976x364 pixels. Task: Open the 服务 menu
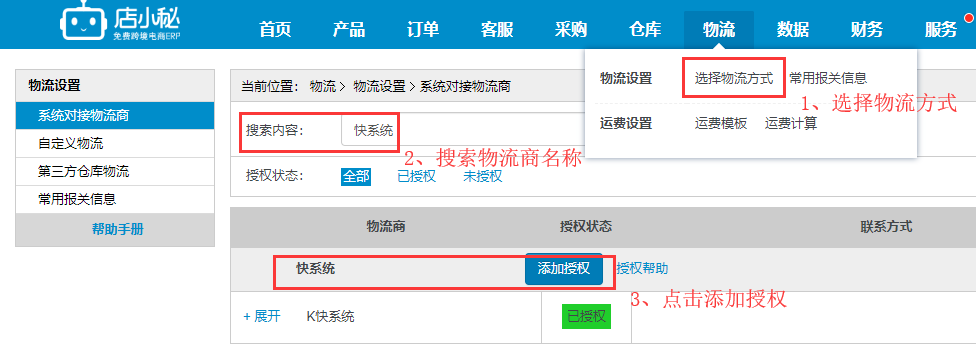pos(941,29)
